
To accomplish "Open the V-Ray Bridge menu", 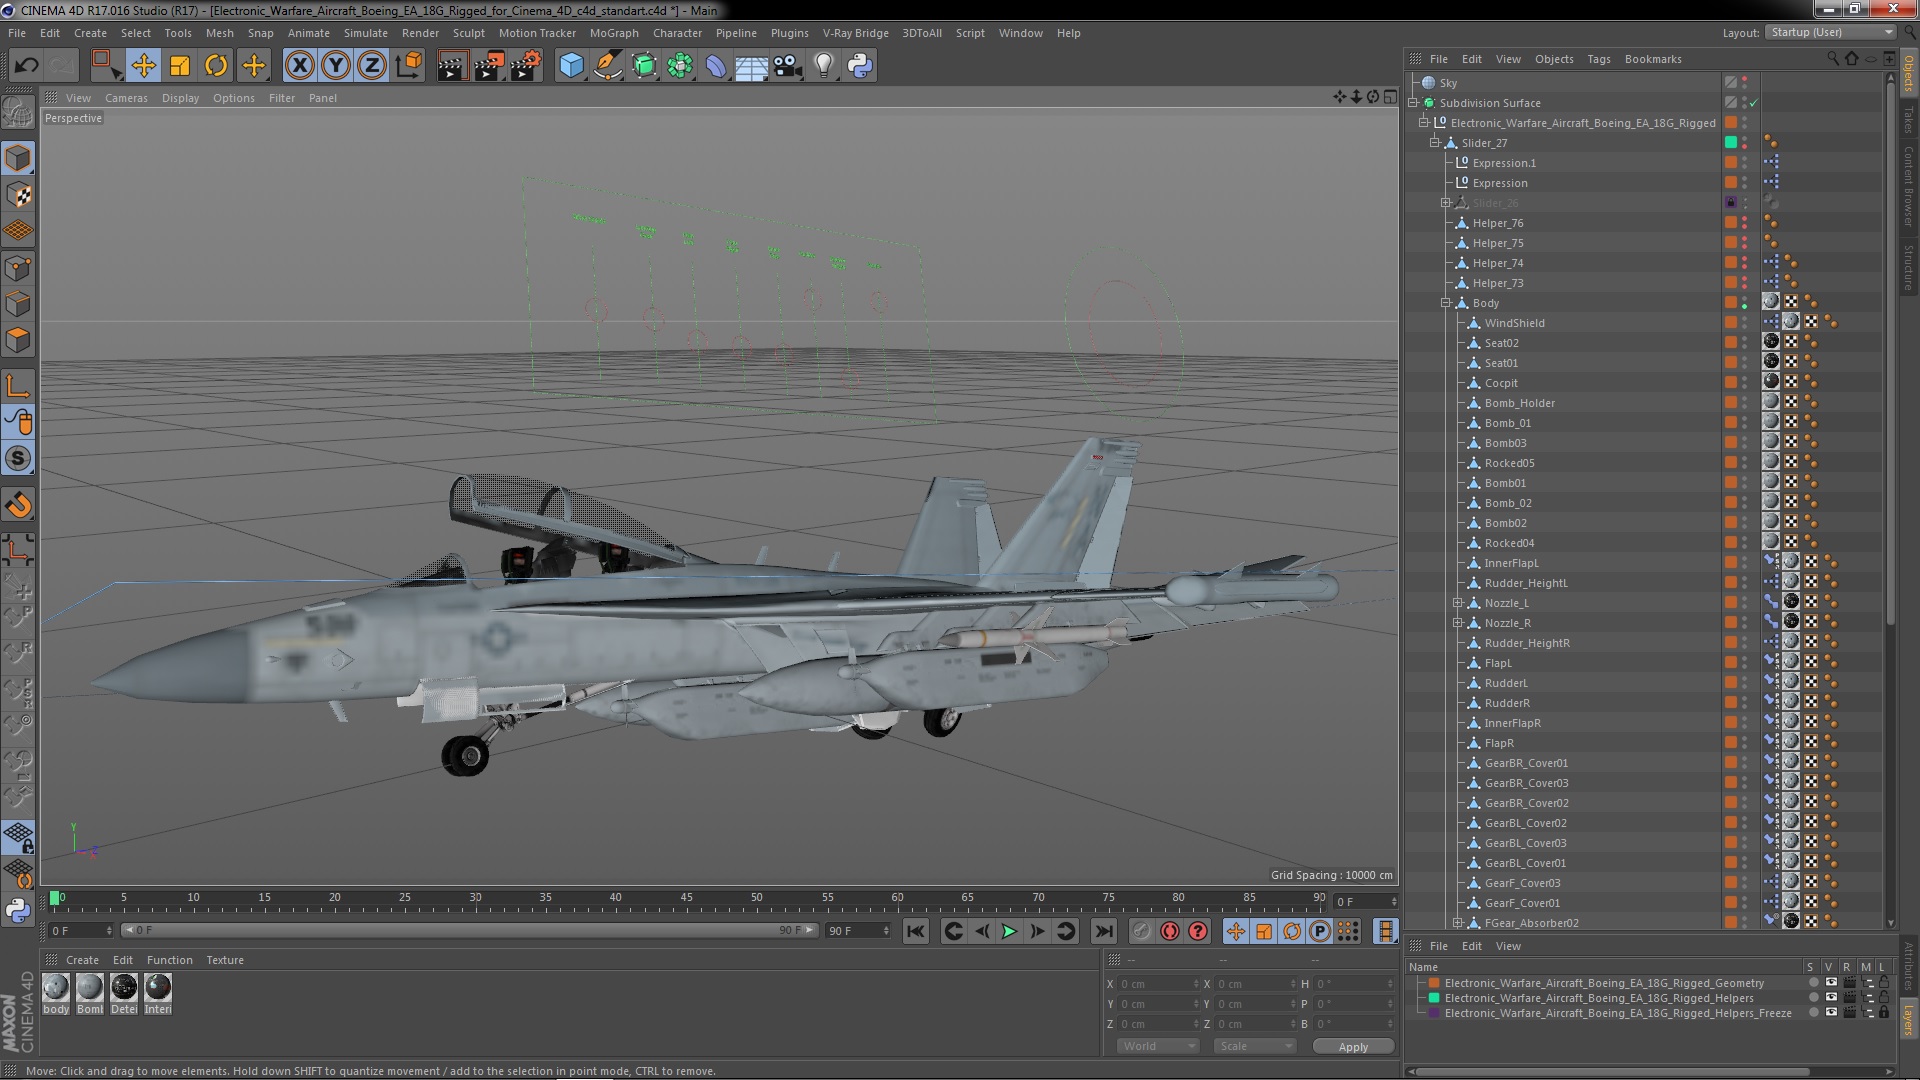I will click(855, 33).
